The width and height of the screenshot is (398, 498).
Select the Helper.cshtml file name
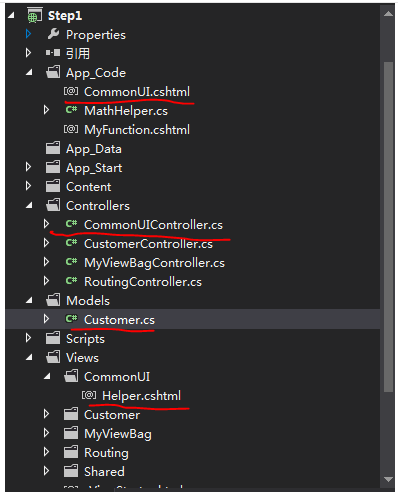(x=141, y=396)
